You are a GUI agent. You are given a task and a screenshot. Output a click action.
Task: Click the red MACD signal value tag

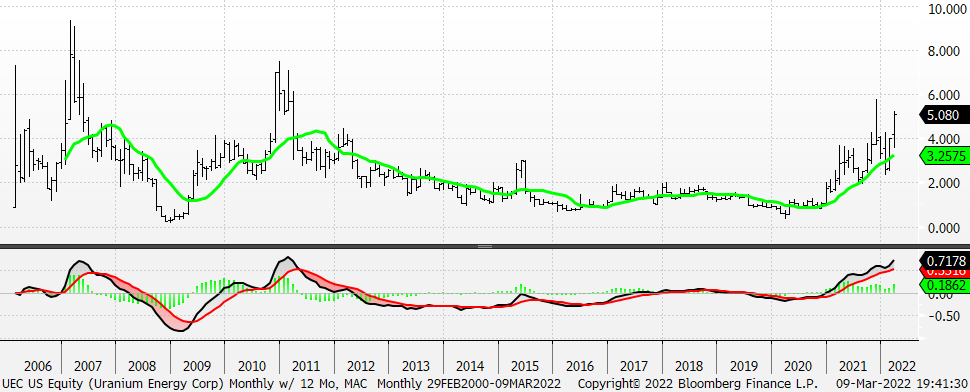click(x=946, y=271)
